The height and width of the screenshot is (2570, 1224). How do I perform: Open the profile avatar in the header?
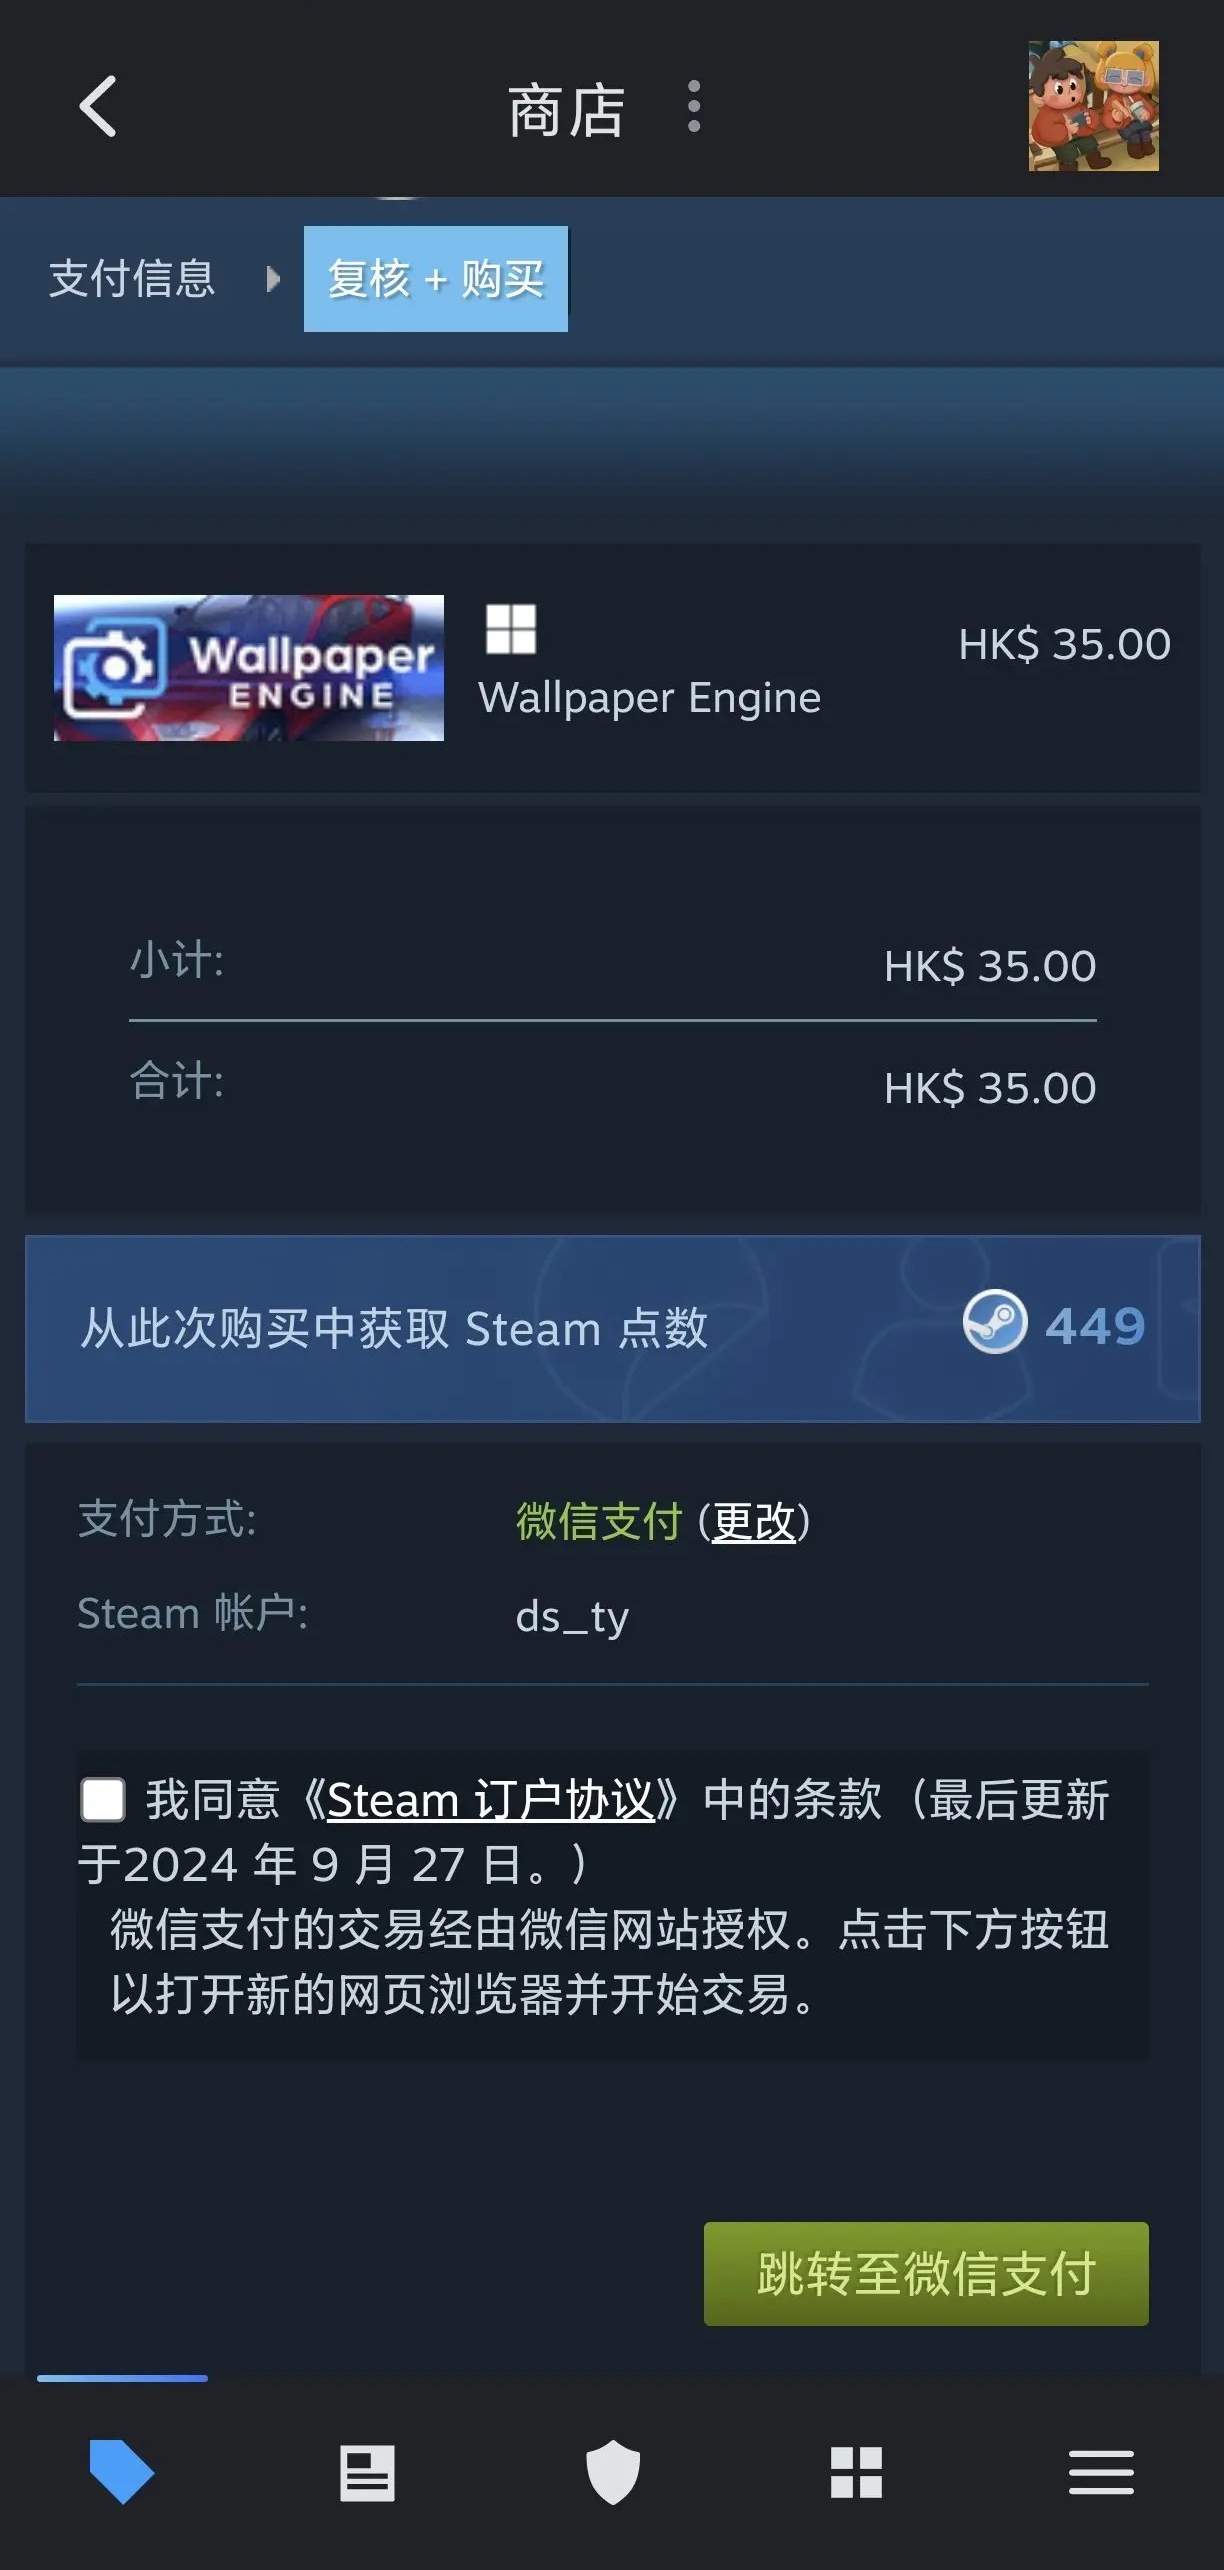click(x=1093, y=106)
